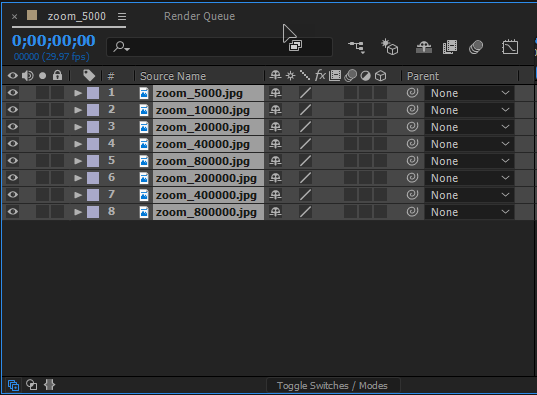Open the zoom_5000 panel menu
The image size is (537, 395).
pos(122,16)
